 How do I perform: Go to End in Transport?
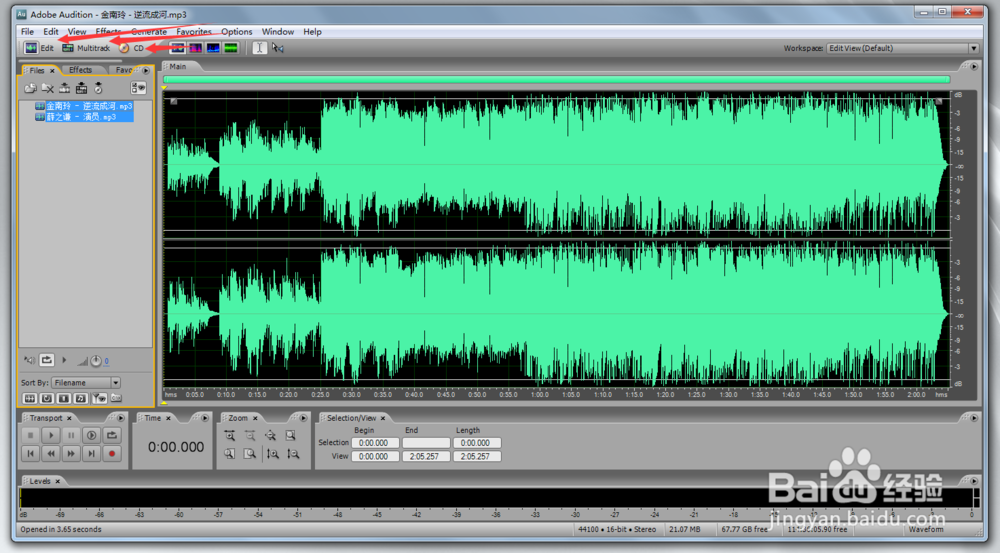[x=91, y=453]
